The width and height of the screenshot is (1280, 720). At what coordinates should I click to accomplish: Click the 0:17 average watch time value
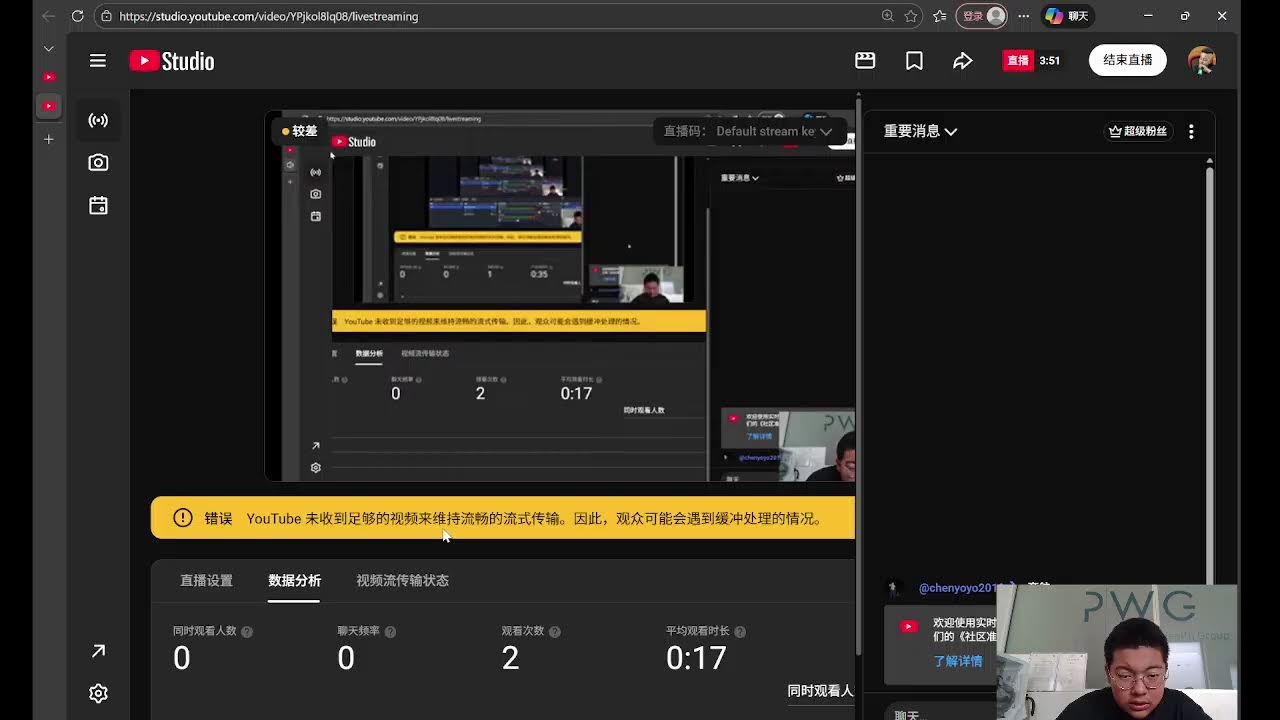point(696,657)
